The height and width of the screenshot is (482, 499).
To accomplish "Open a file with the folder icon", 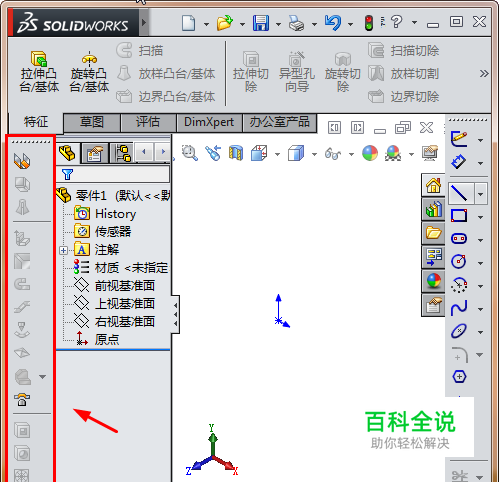I will coord(225,23).
